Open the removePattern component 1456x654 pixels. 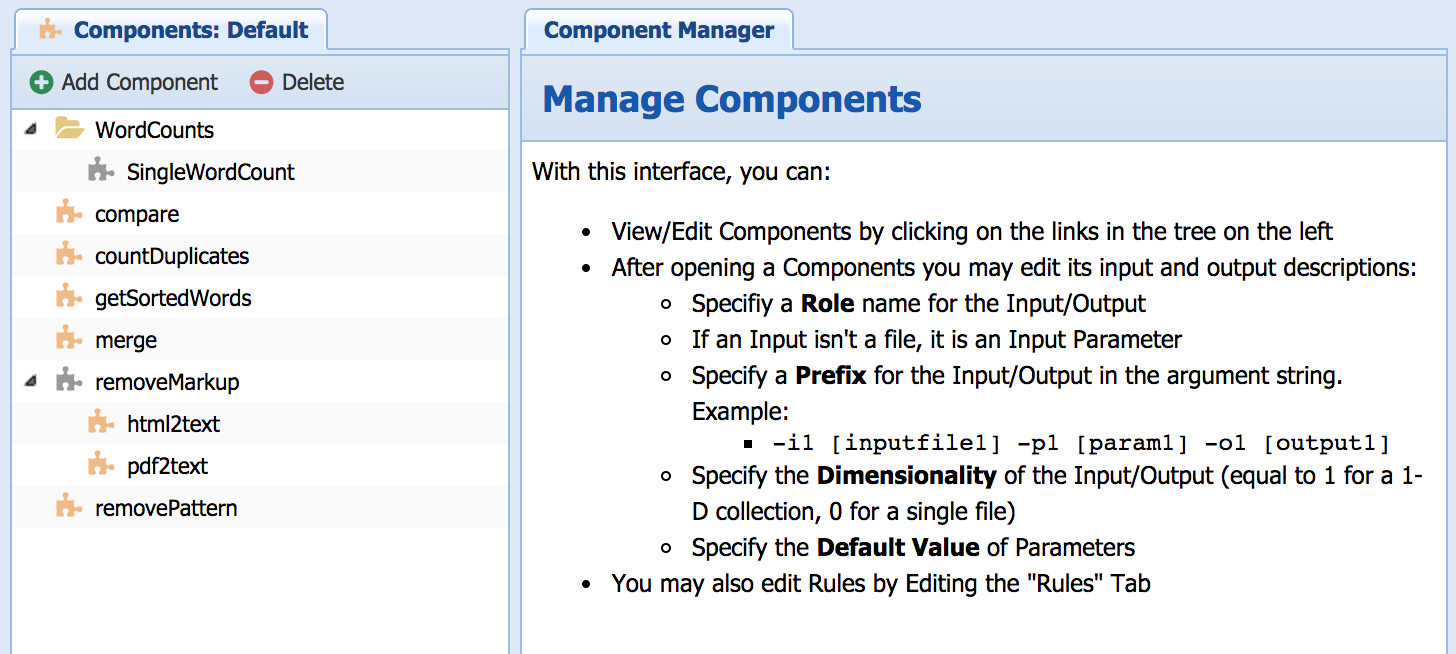(166, 508)
